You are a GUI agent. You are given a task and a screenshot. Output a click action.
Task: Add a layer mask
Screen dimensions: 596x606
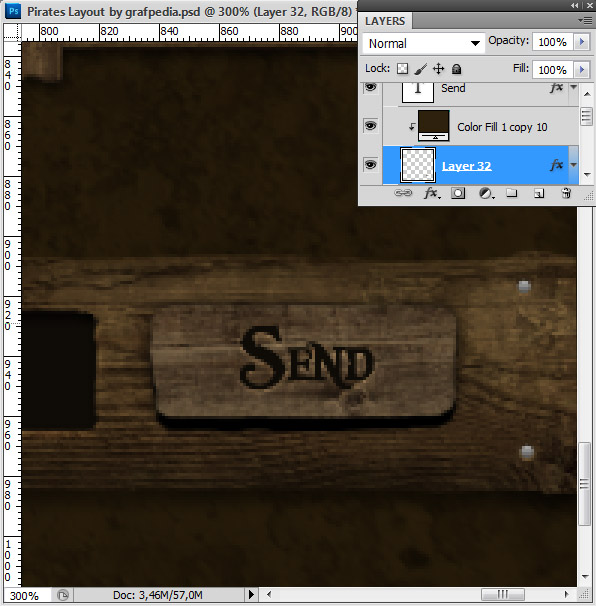(x=458, y=193)
